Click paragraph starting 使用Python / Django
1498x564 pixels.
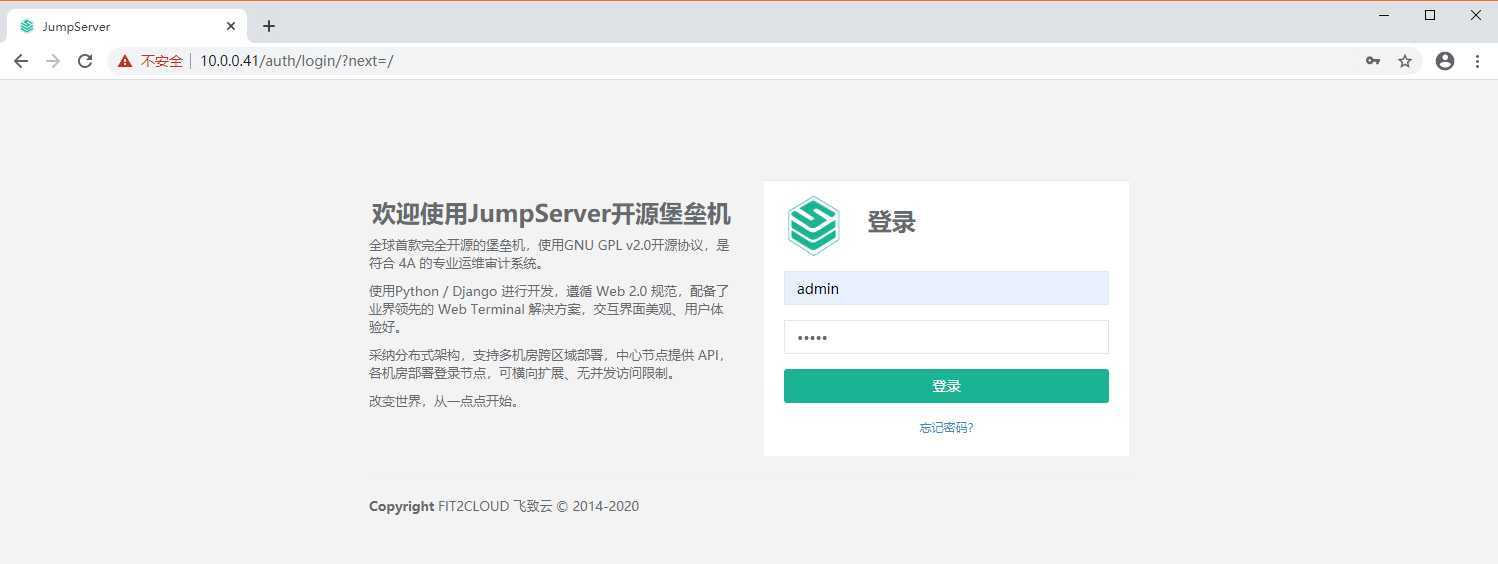click(549, 309)
